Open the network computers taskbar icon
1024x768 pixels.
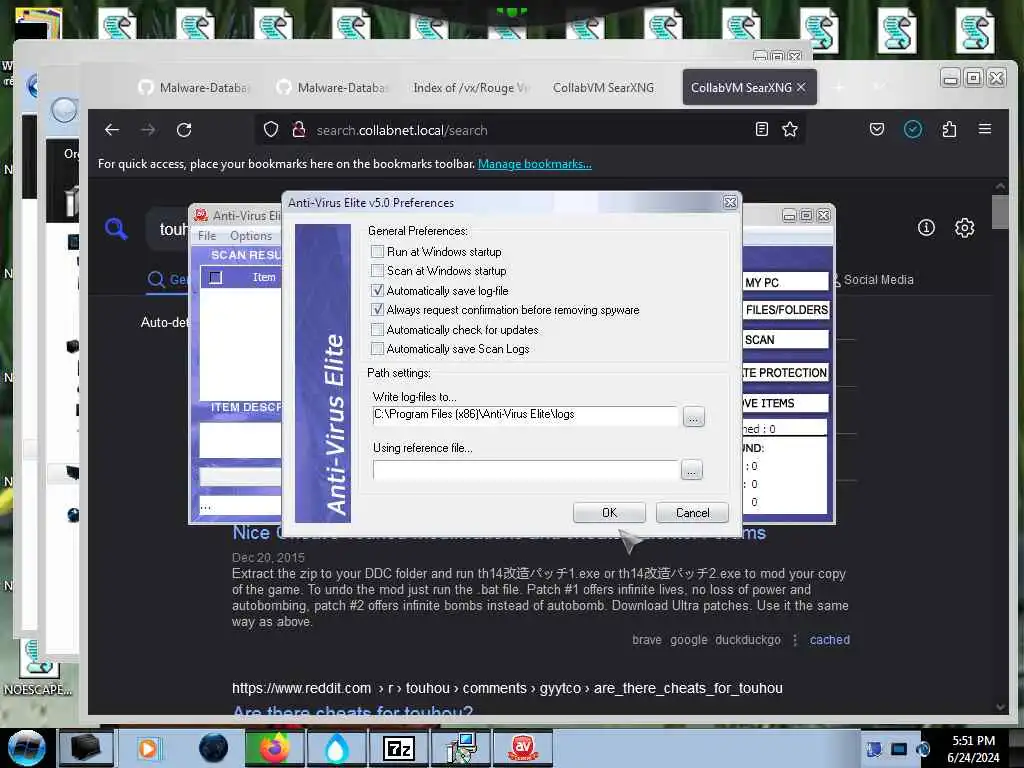pyautogui.click(x=460, y=748)
